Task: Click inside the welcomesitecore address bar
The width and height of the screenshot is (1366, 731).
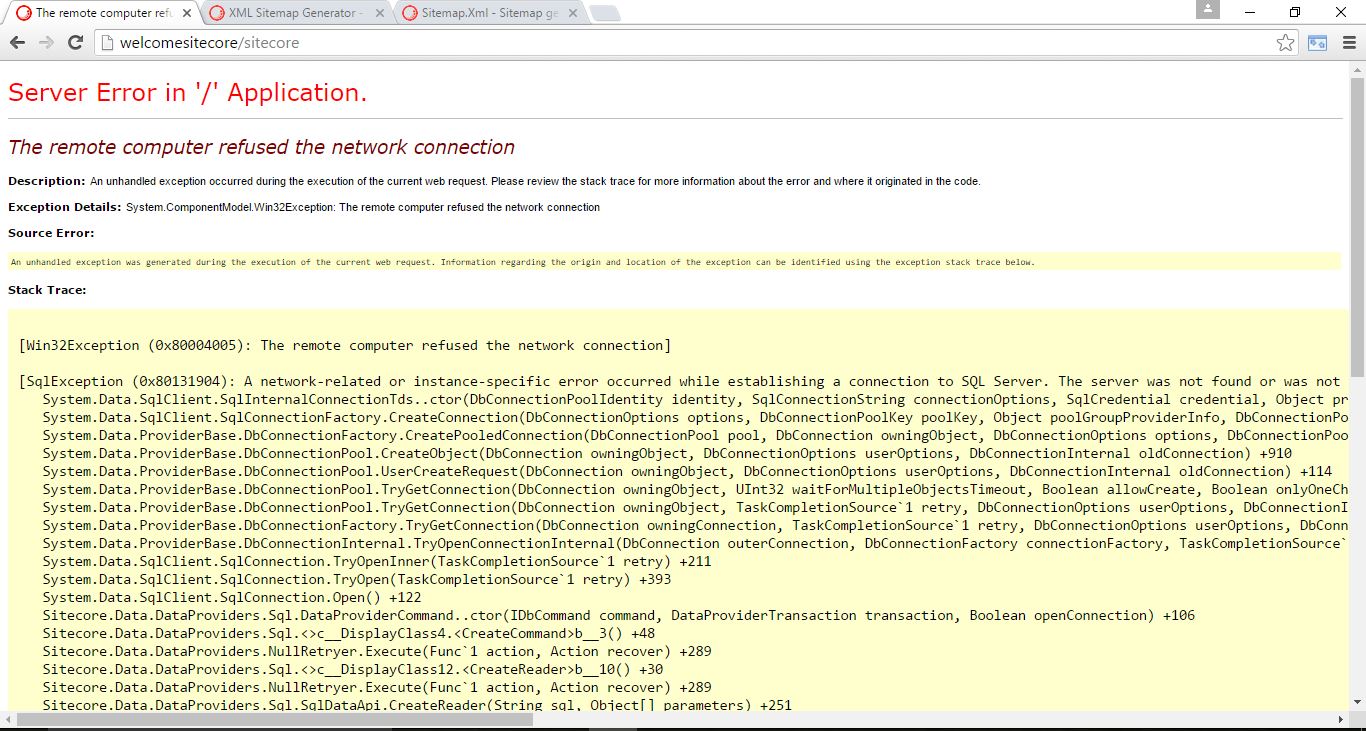Action: click(300, 43)
